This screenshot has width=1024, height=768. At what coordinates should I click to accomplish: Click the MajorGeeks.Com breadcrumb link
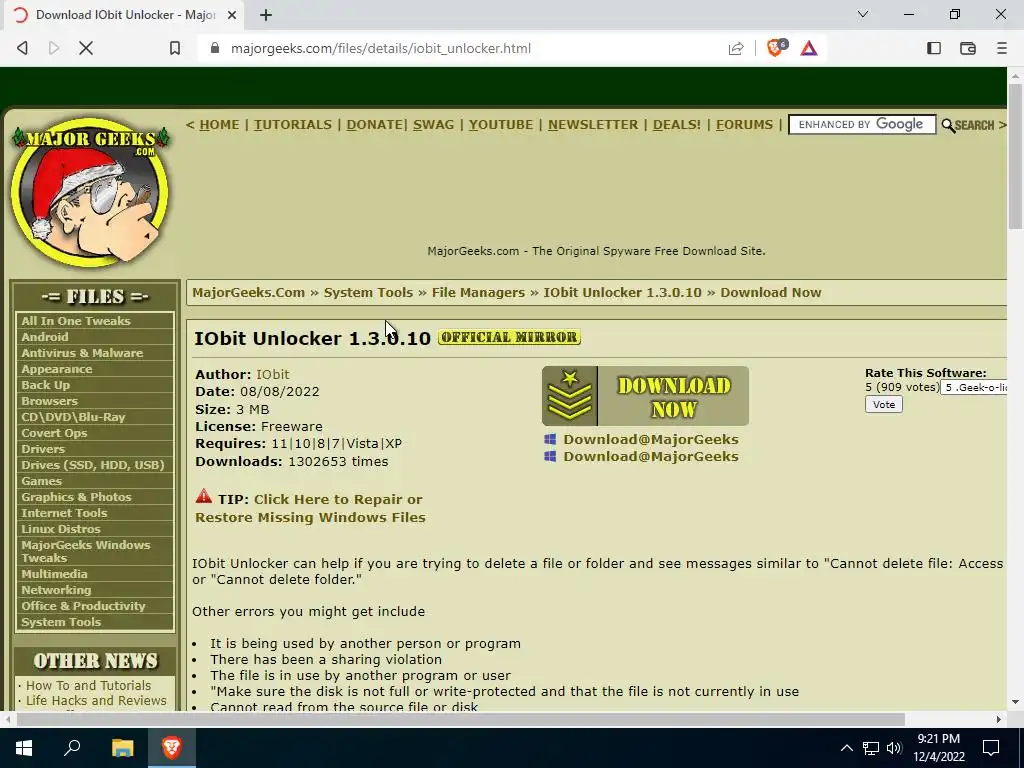(248, 293)
